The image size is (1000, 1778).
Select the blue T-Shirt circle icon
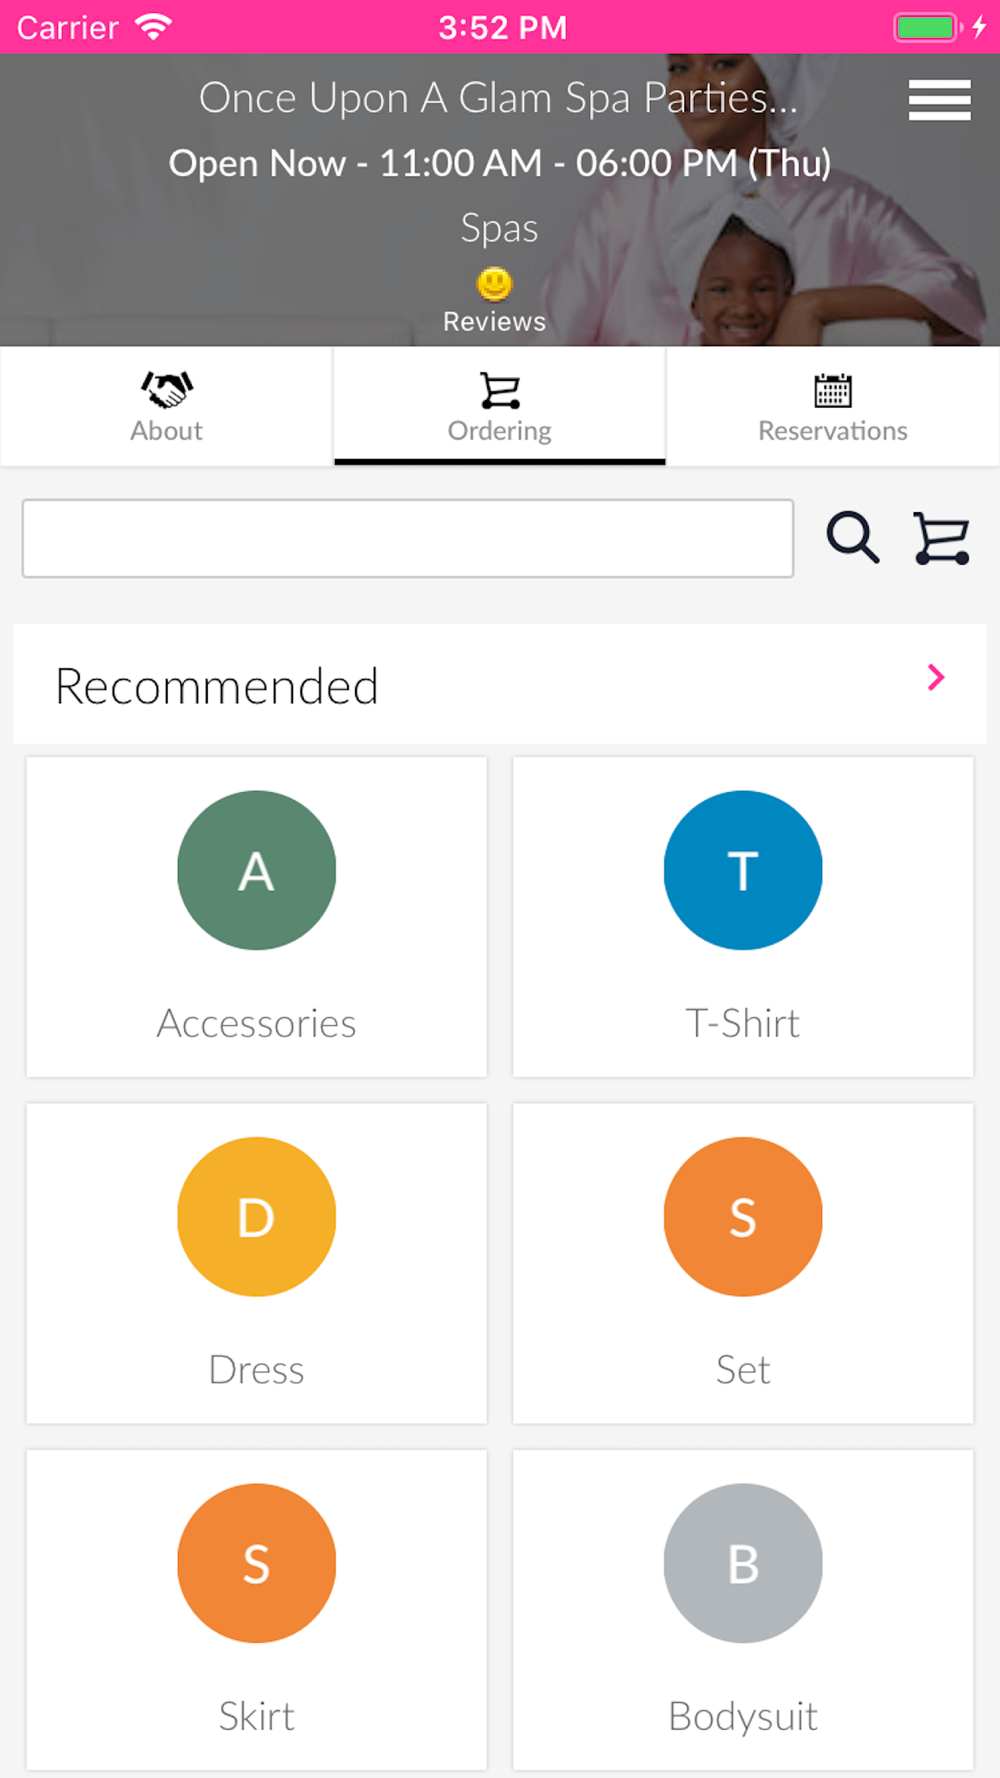743,870
